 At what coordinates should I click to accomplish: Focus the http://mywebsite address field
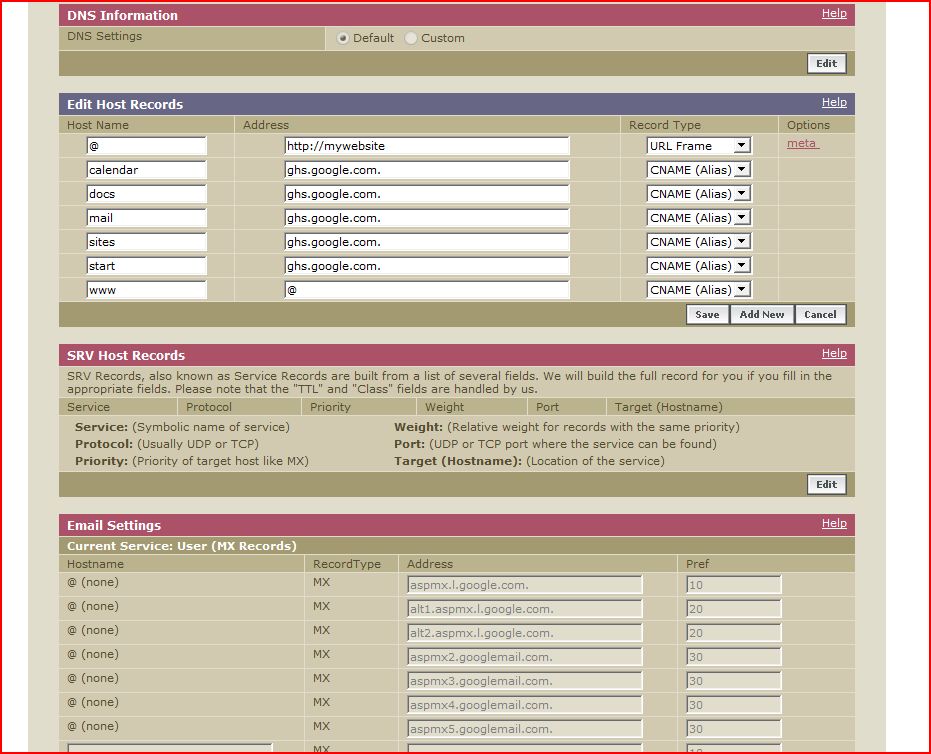pos(427,146)
